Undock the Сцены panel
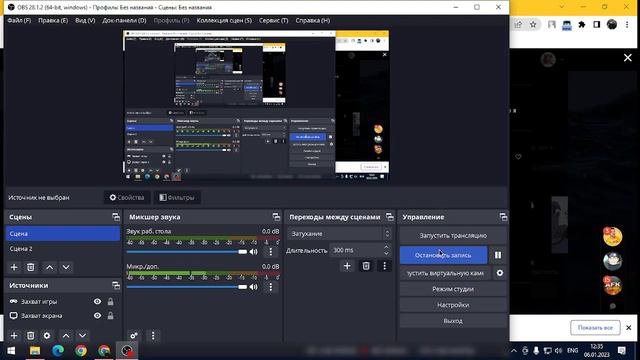This screenshot has width=640, height=360. (116, 217)
